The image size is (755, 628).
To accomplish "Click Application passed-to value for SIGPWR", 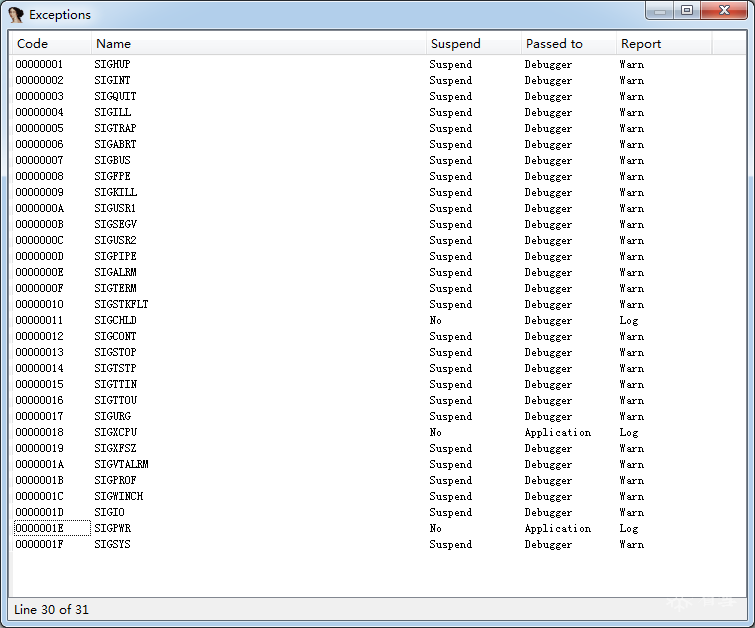I will tap(558, 528).
